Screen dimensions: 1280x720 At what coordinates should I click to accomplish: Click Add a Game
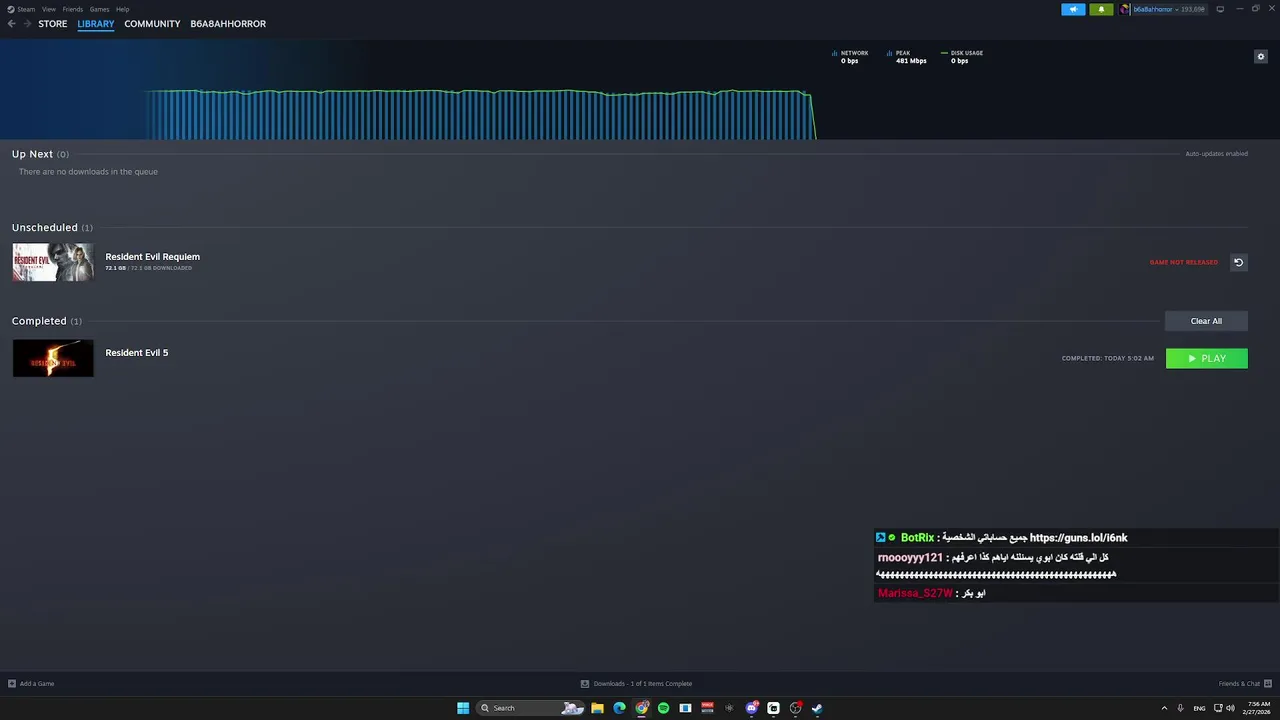(x=31, y=684)
